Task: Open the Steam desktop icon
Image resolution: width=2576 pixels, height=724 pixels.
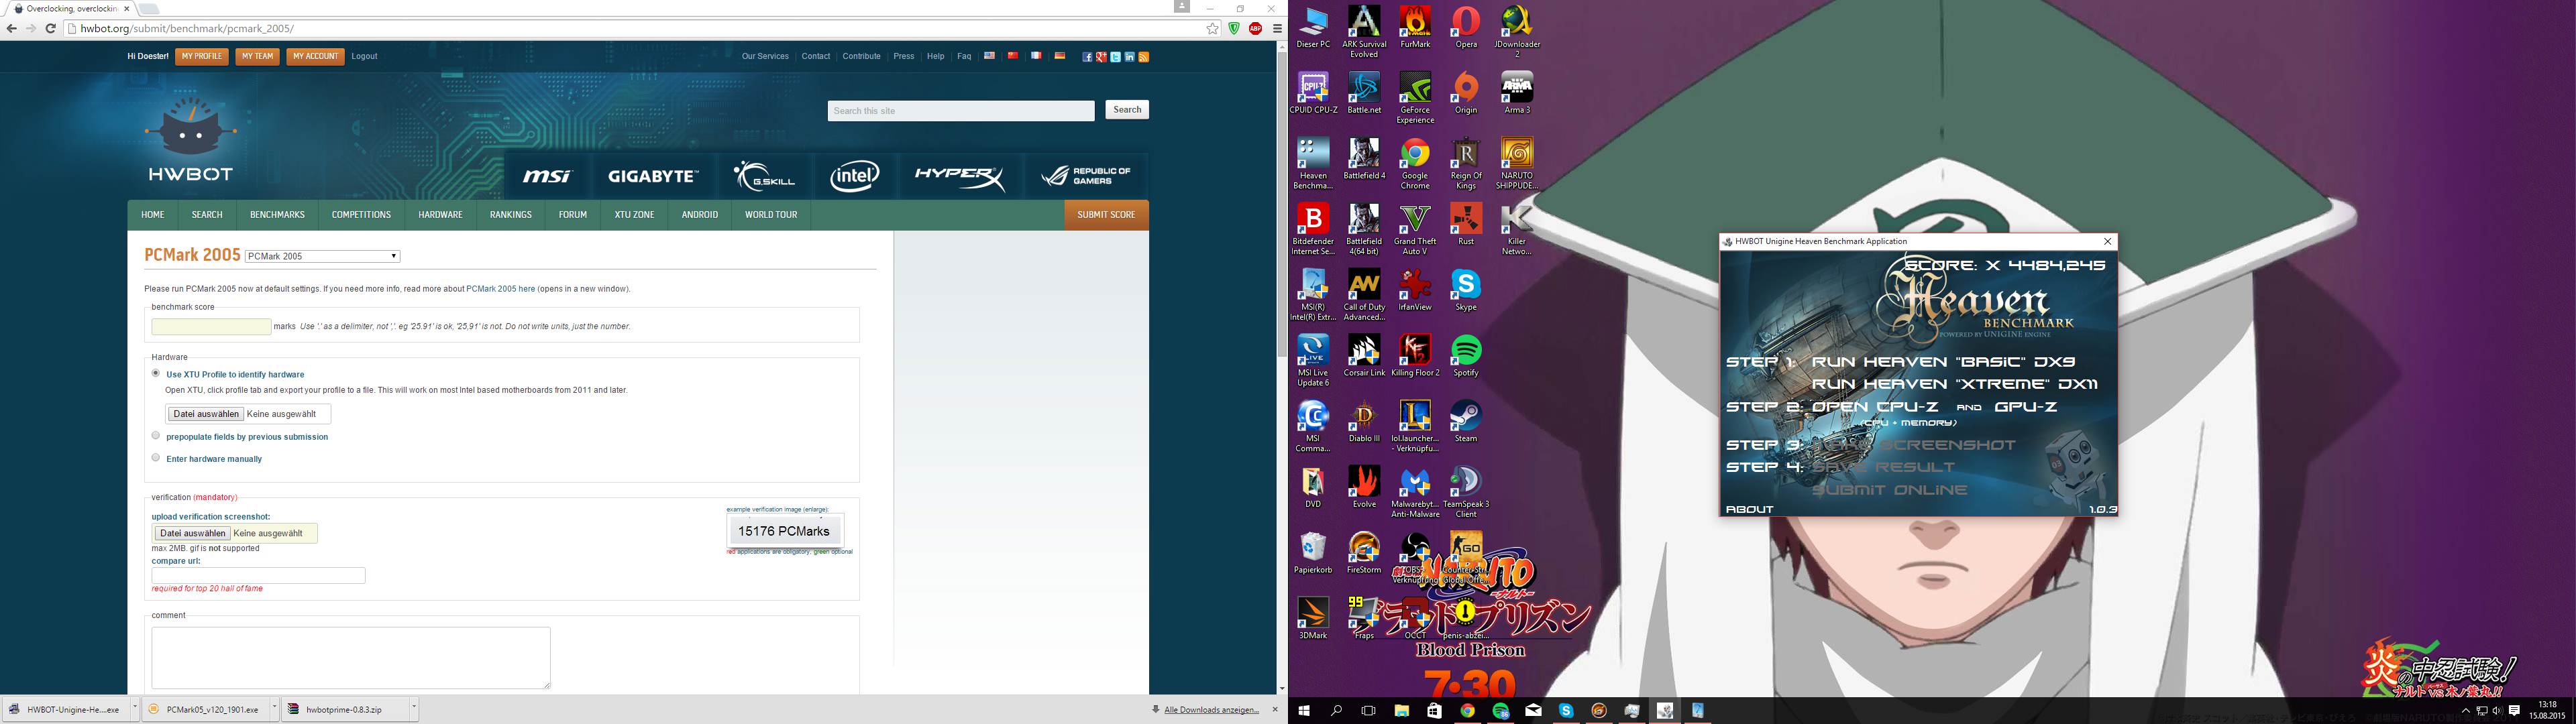Action: [x=1466, y=421]
